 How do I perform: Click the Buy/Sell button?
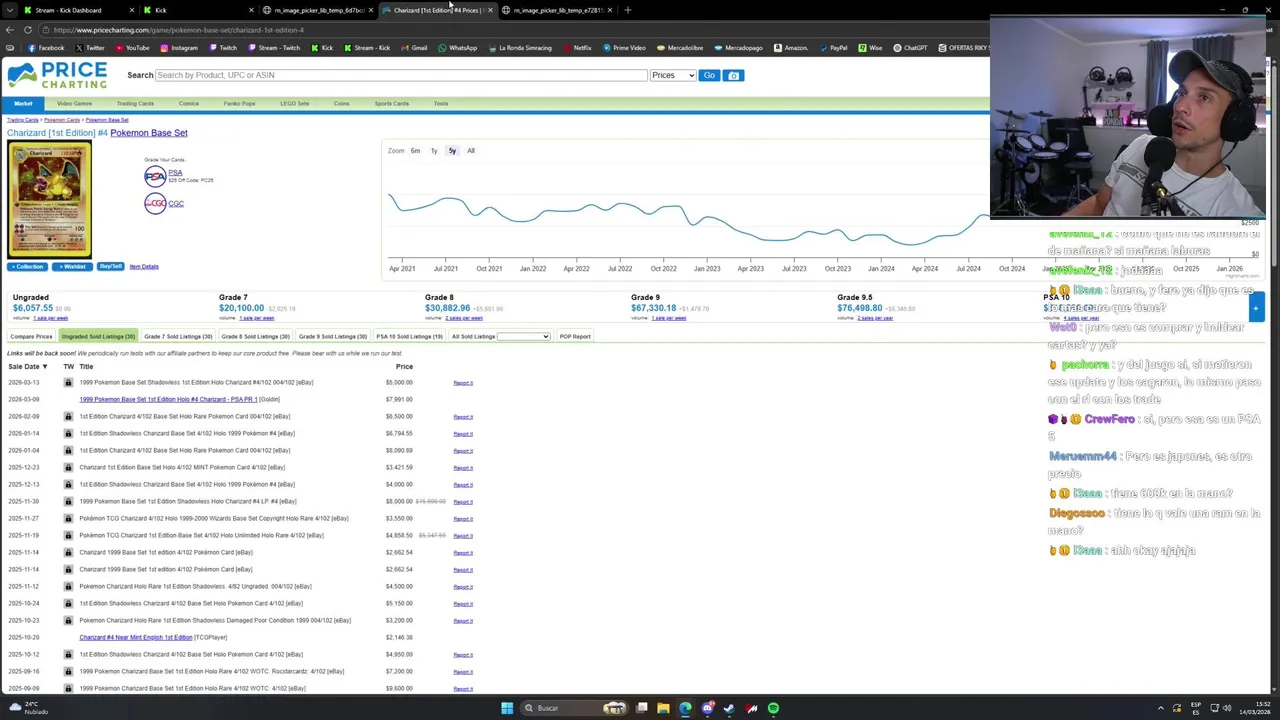click(x=110, y=267)
